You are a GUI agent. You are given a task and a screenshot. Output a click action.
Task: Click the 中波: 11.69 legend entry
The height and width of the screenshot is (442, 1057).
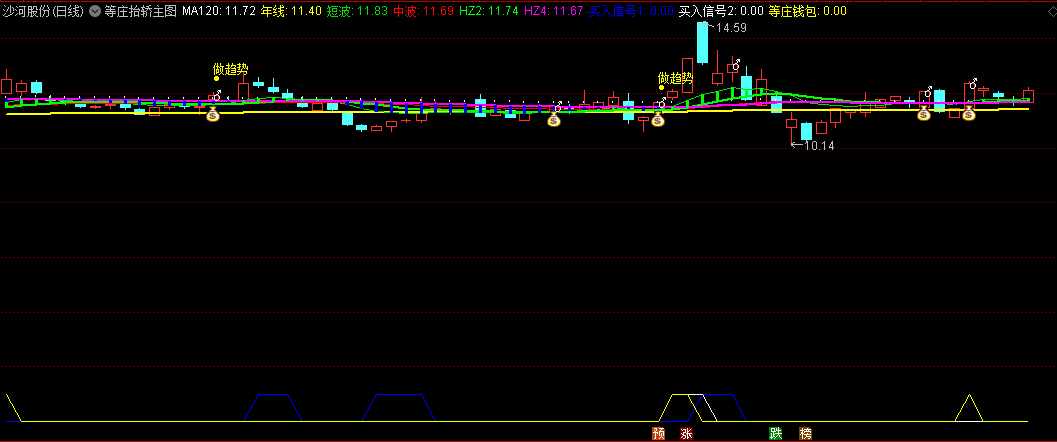pos(423,11)
